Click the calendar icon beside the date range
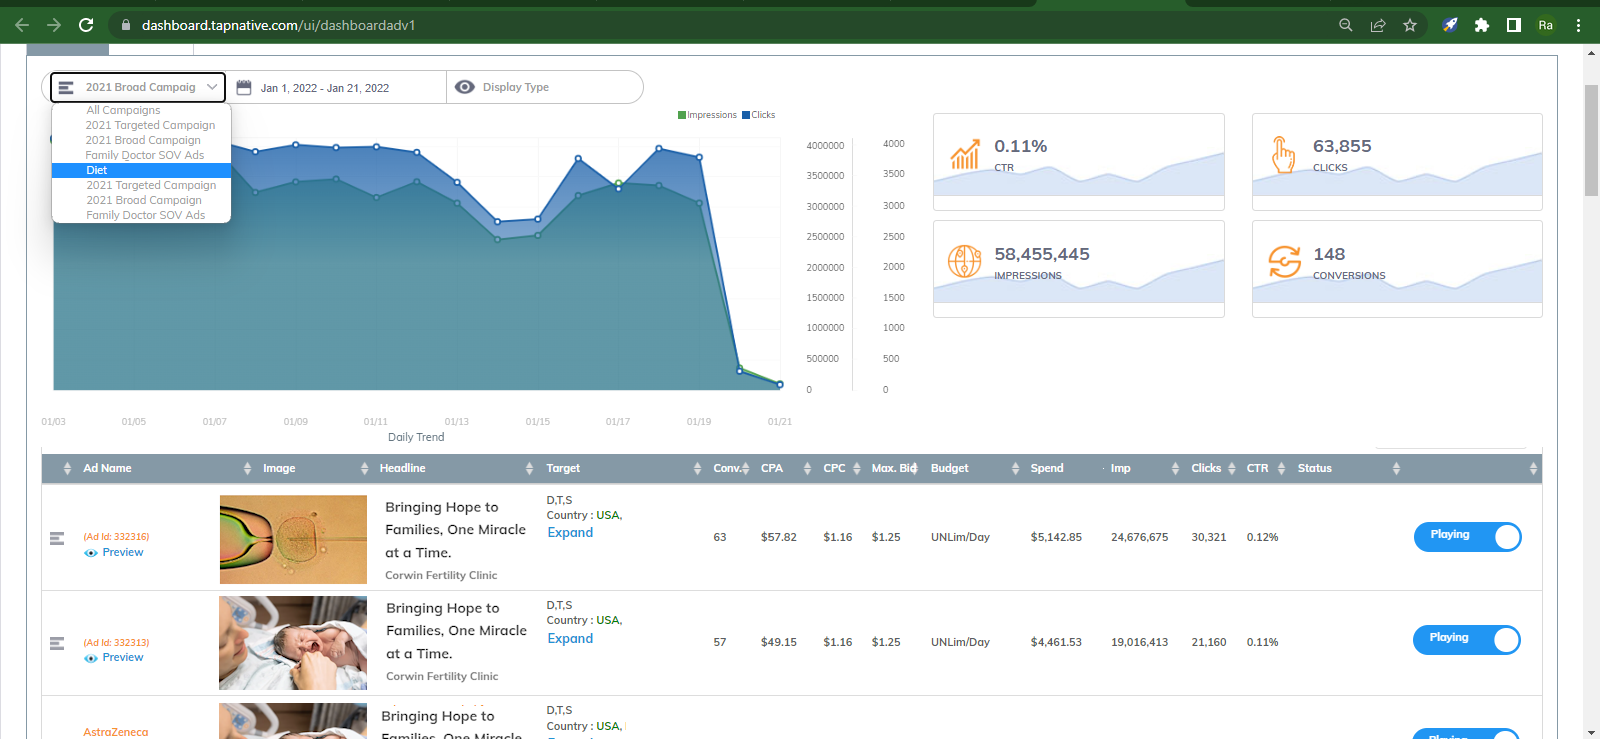The image size is (1600, 739). click(244, 87)
